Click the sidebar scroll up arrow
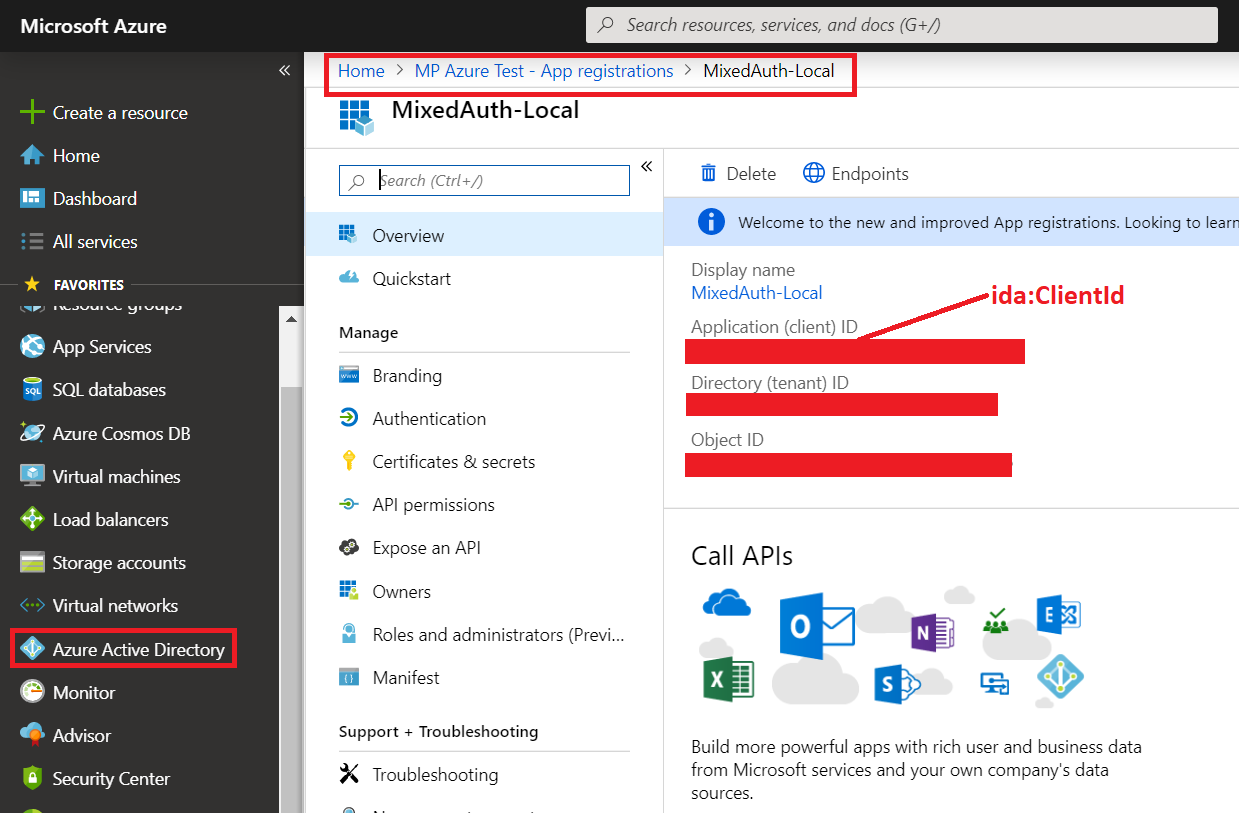The width and height of the screenshot is (1239, 813). tap(291, 320)
